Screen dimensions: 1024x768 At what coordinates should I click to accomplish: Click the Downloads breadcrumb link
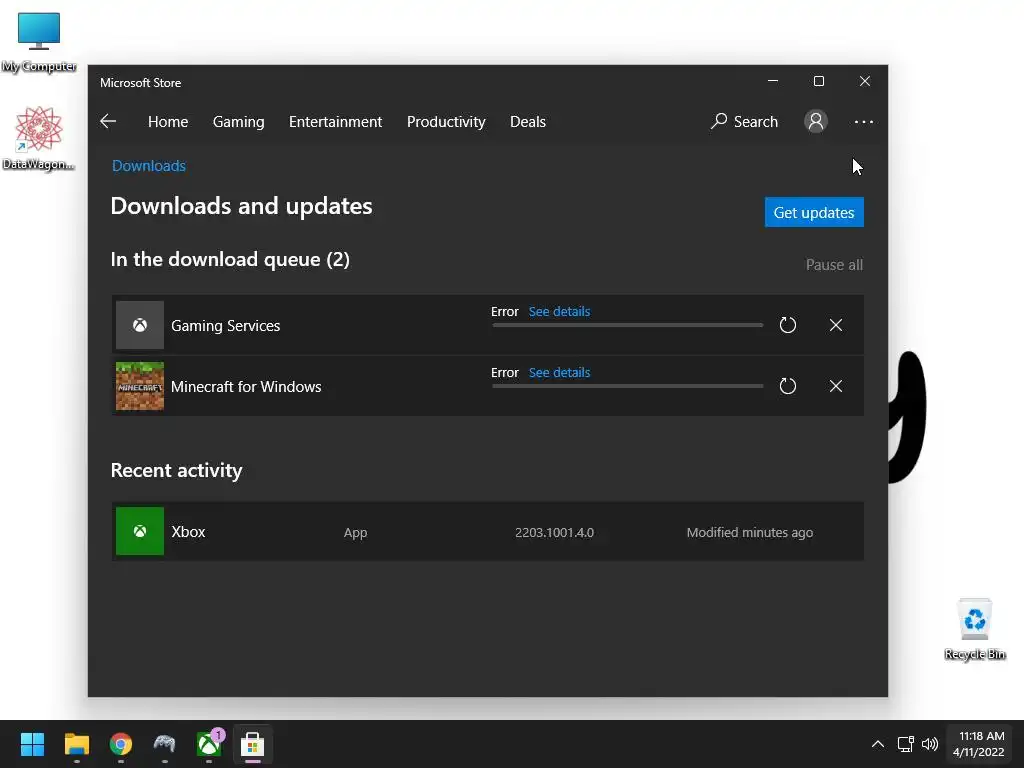point(149,166)
